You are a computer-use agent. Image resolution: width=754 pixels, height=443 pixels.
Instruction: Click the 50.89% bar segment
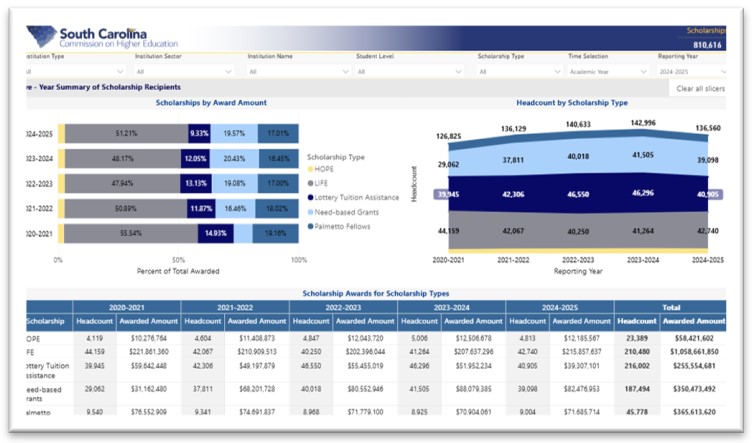(x=126, y=209)
